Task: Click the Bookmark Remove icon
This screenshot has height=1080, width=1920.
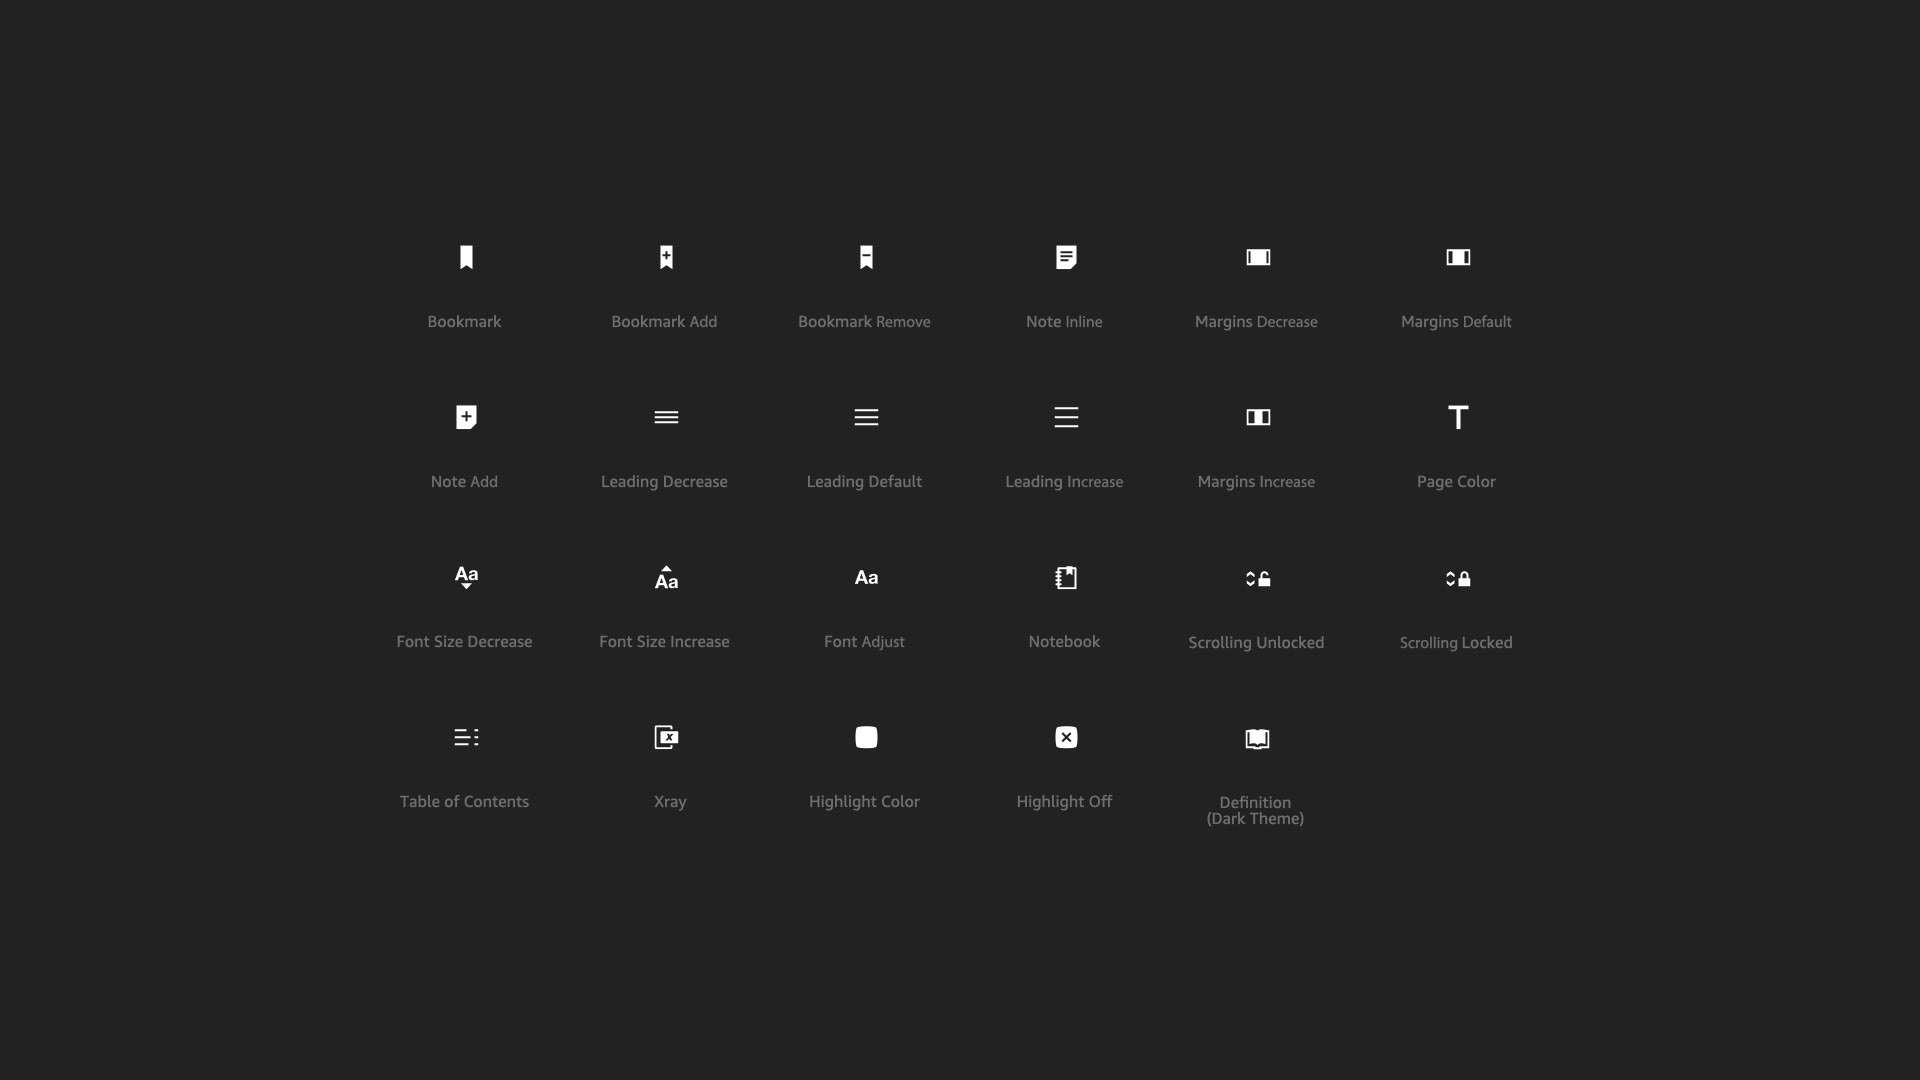Action: 866,257
